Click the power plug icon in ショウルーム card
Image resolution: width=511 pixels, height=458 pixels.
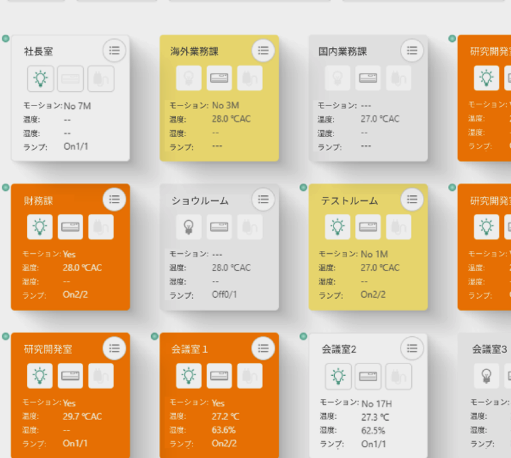(x=250, y=227)
